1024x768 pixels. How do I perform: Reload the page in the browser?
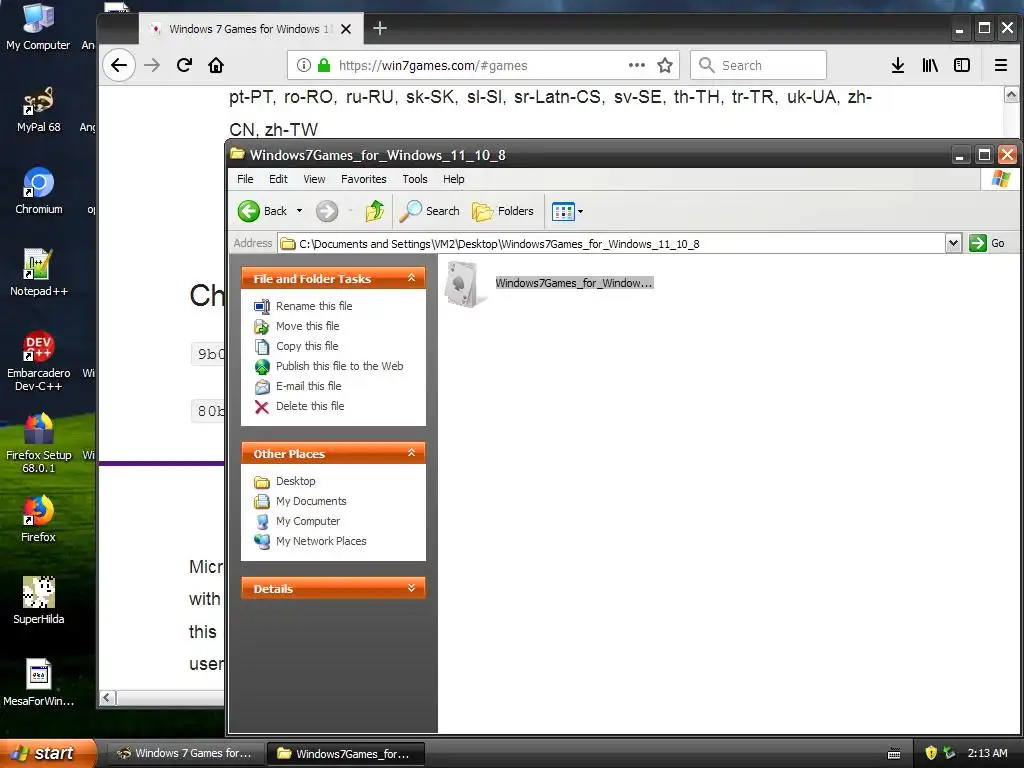pyautogui.click(x=184, y=65)
